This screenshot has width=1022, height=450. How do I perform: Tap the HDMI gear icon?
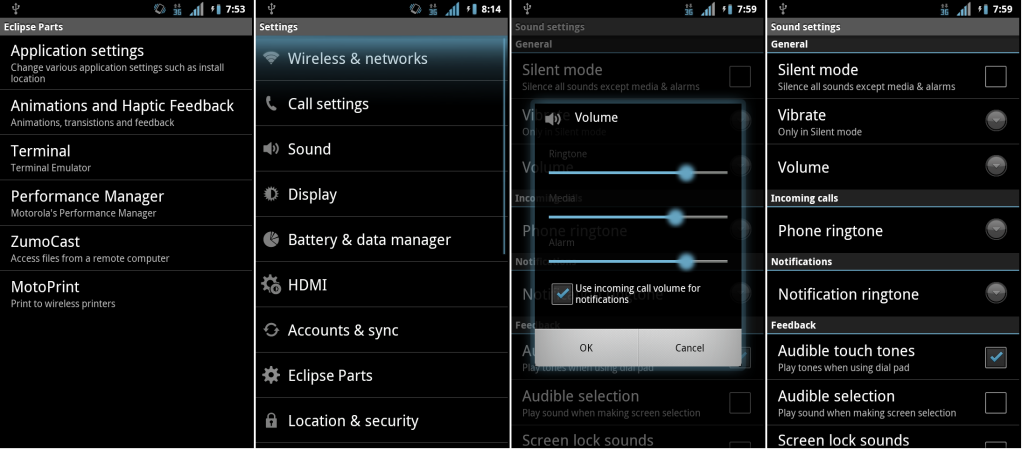tap(271, 284)
